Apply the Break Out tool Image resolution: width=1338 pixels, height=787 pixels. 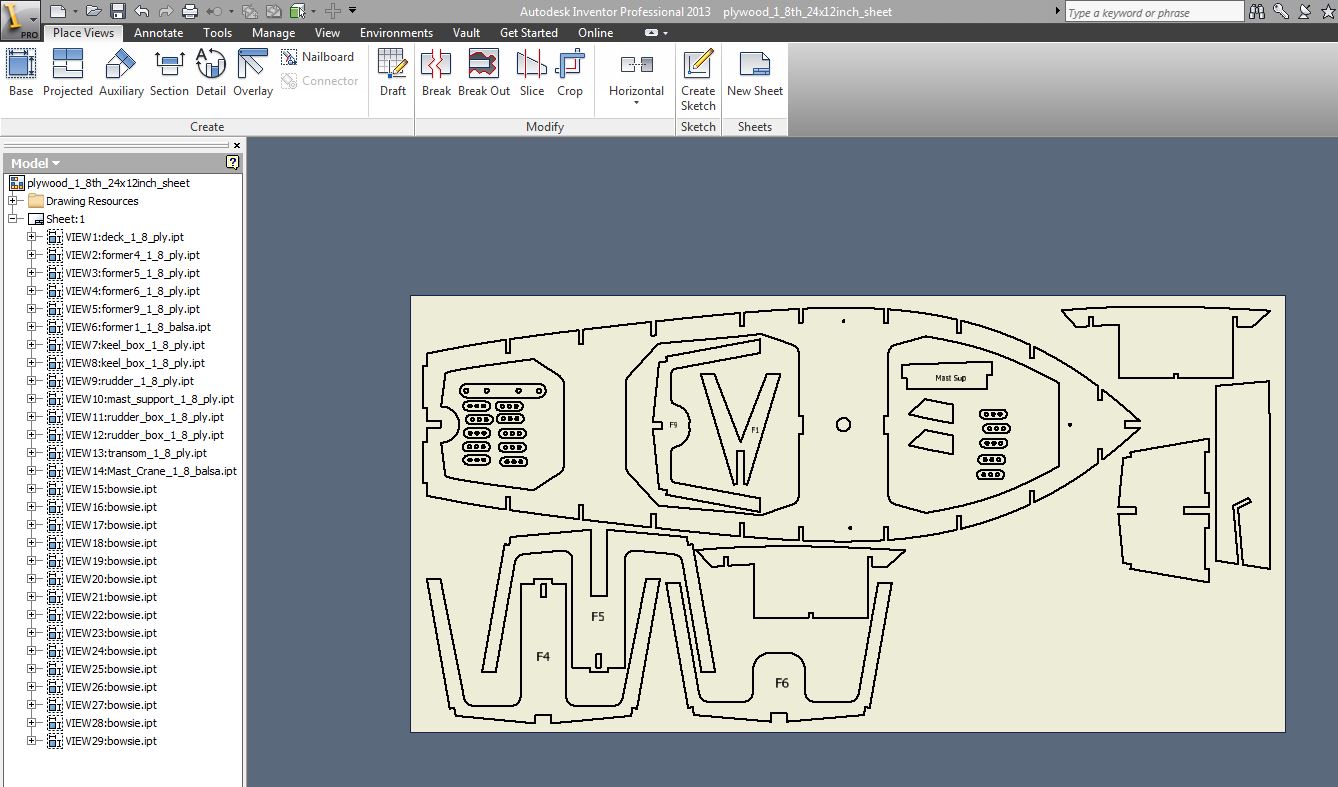point(484,73)
